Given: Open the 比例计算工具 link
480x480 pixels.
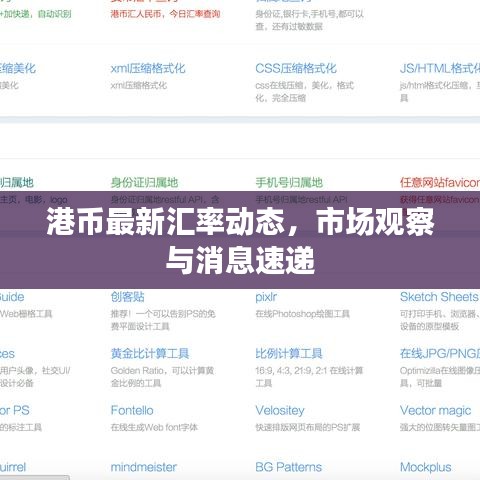Looking at the screenshot, I should [289, 354].
